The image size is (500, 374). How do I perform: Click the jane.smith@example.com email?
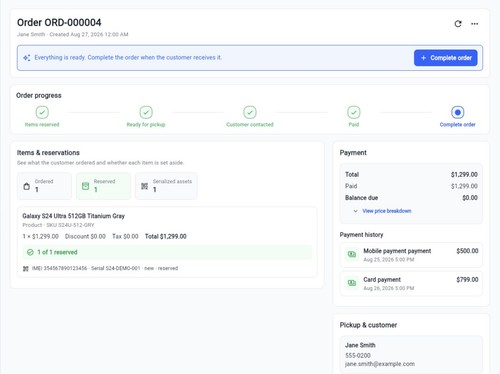pos(380,364)
